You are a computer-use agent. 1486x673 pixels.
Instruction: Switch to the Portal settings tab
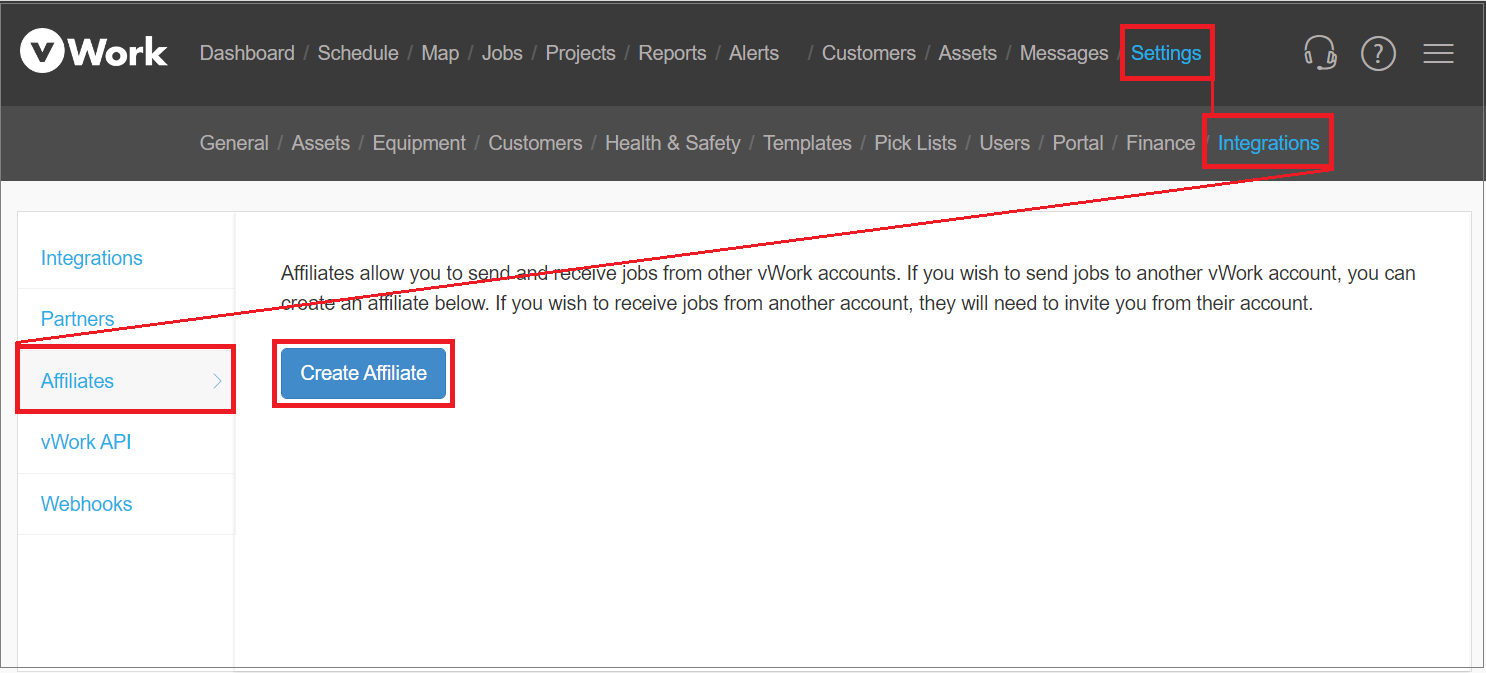pos(1078,143)
